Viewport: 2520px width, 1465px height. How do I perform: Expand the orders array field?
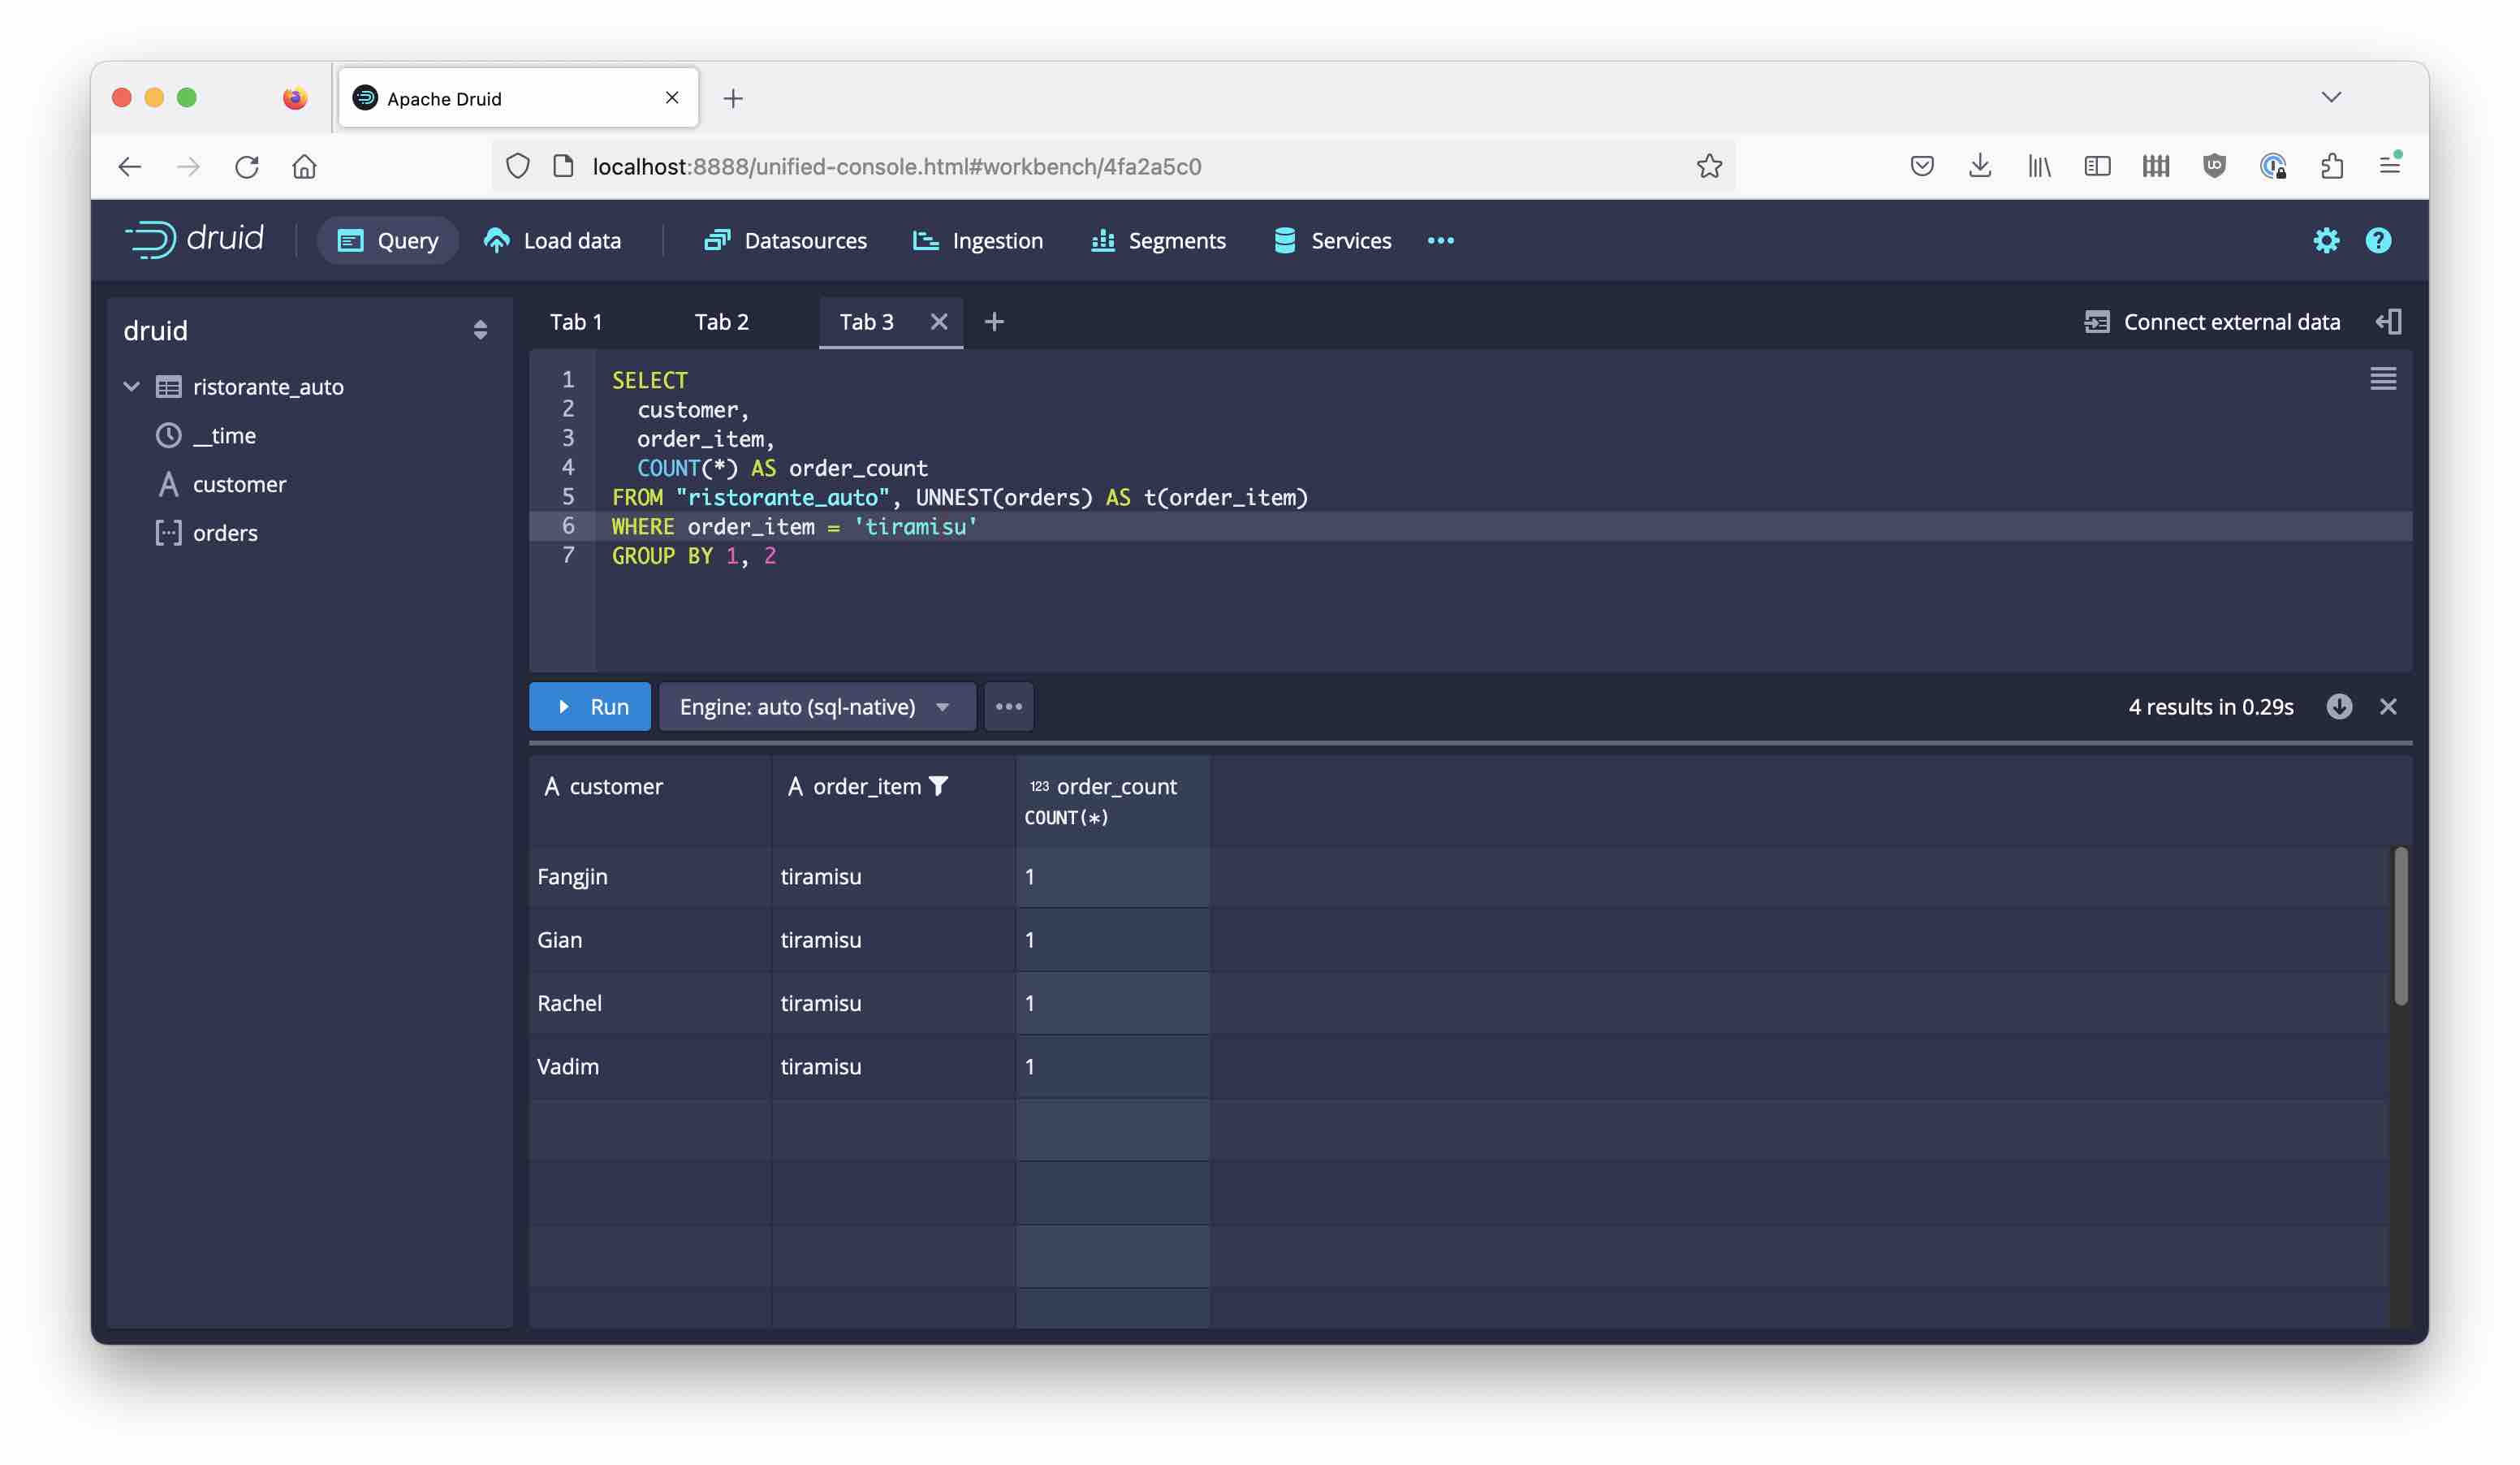click(x=223, y=534)
